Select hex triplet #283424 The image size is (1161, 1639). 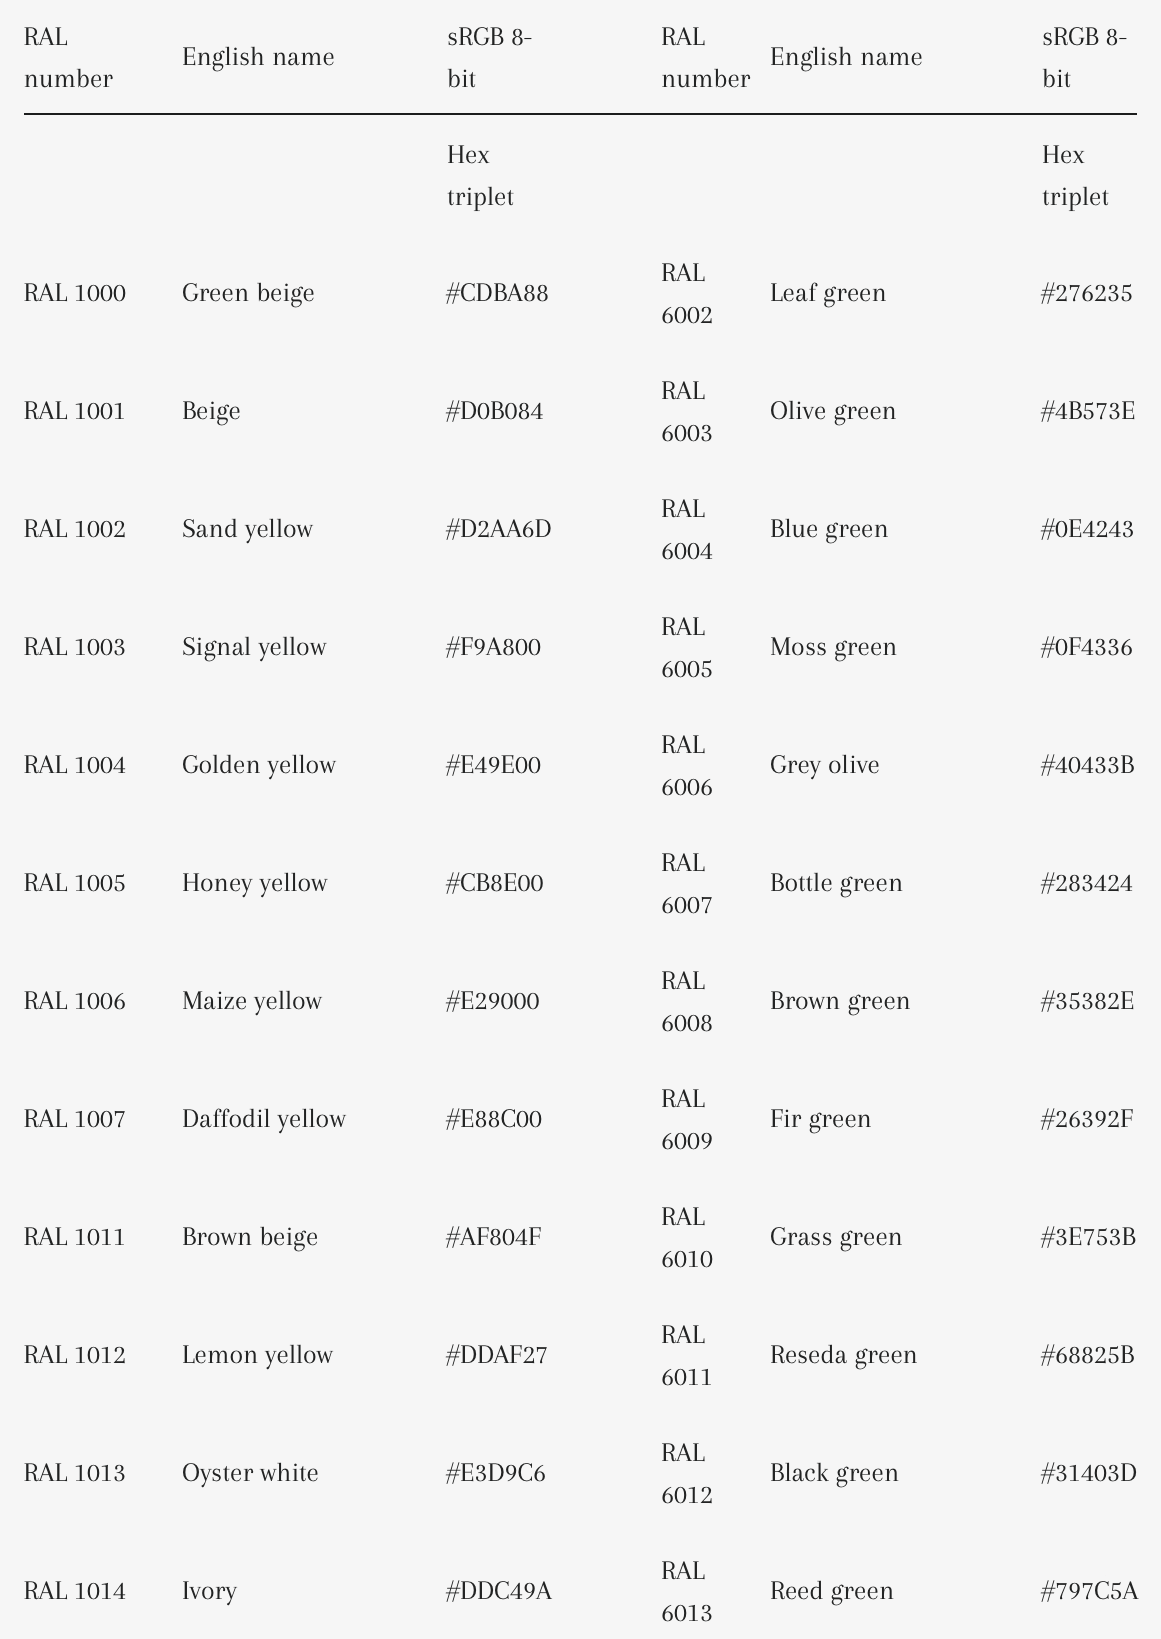(1086, 883)
